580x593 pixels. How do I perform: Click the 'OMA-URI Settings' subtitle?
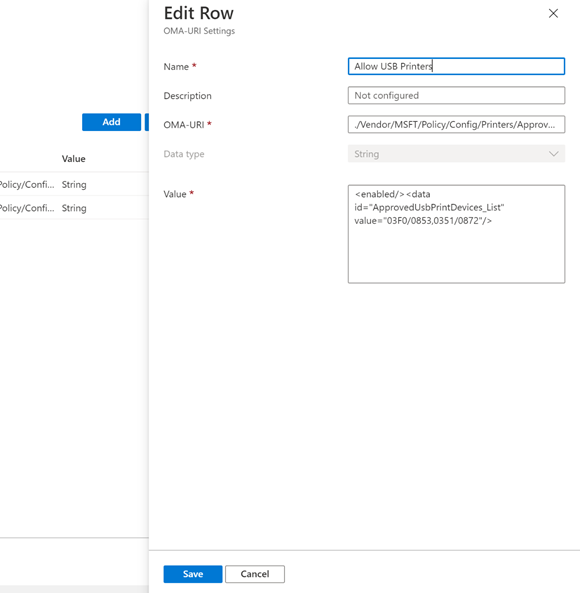tap(199, 31)
